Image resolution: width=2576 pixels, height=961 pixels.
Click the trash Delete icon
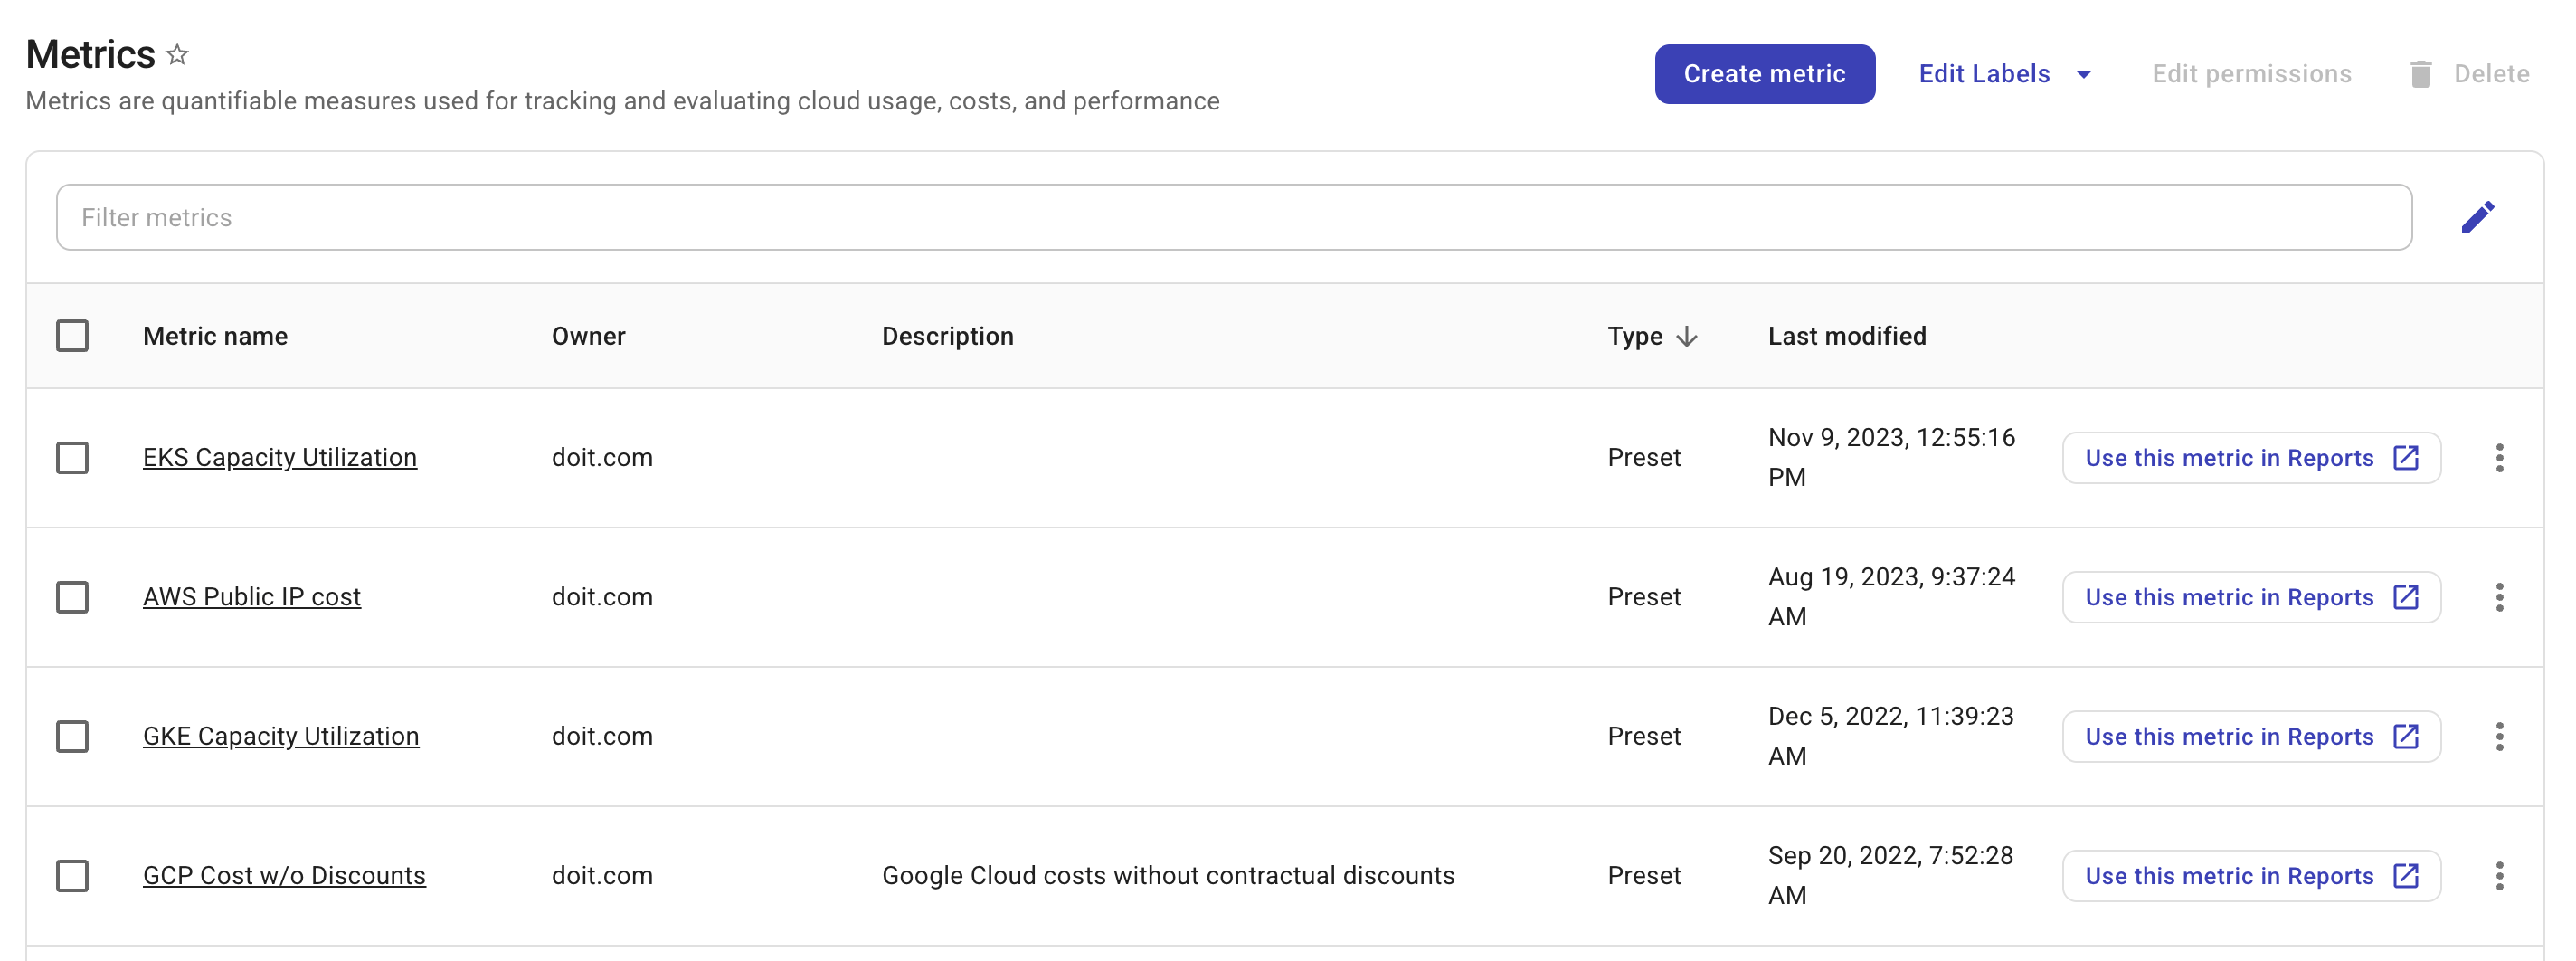coord(2420,74)
